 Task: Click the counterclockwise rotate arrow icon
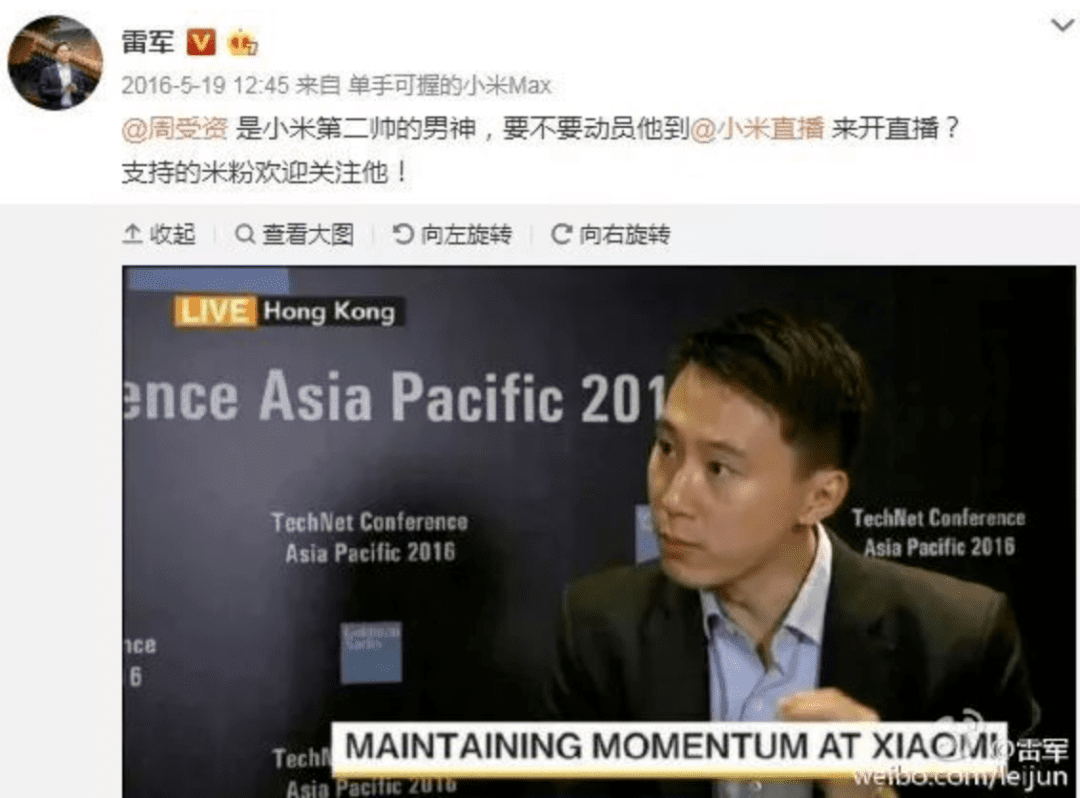(402, 234)
